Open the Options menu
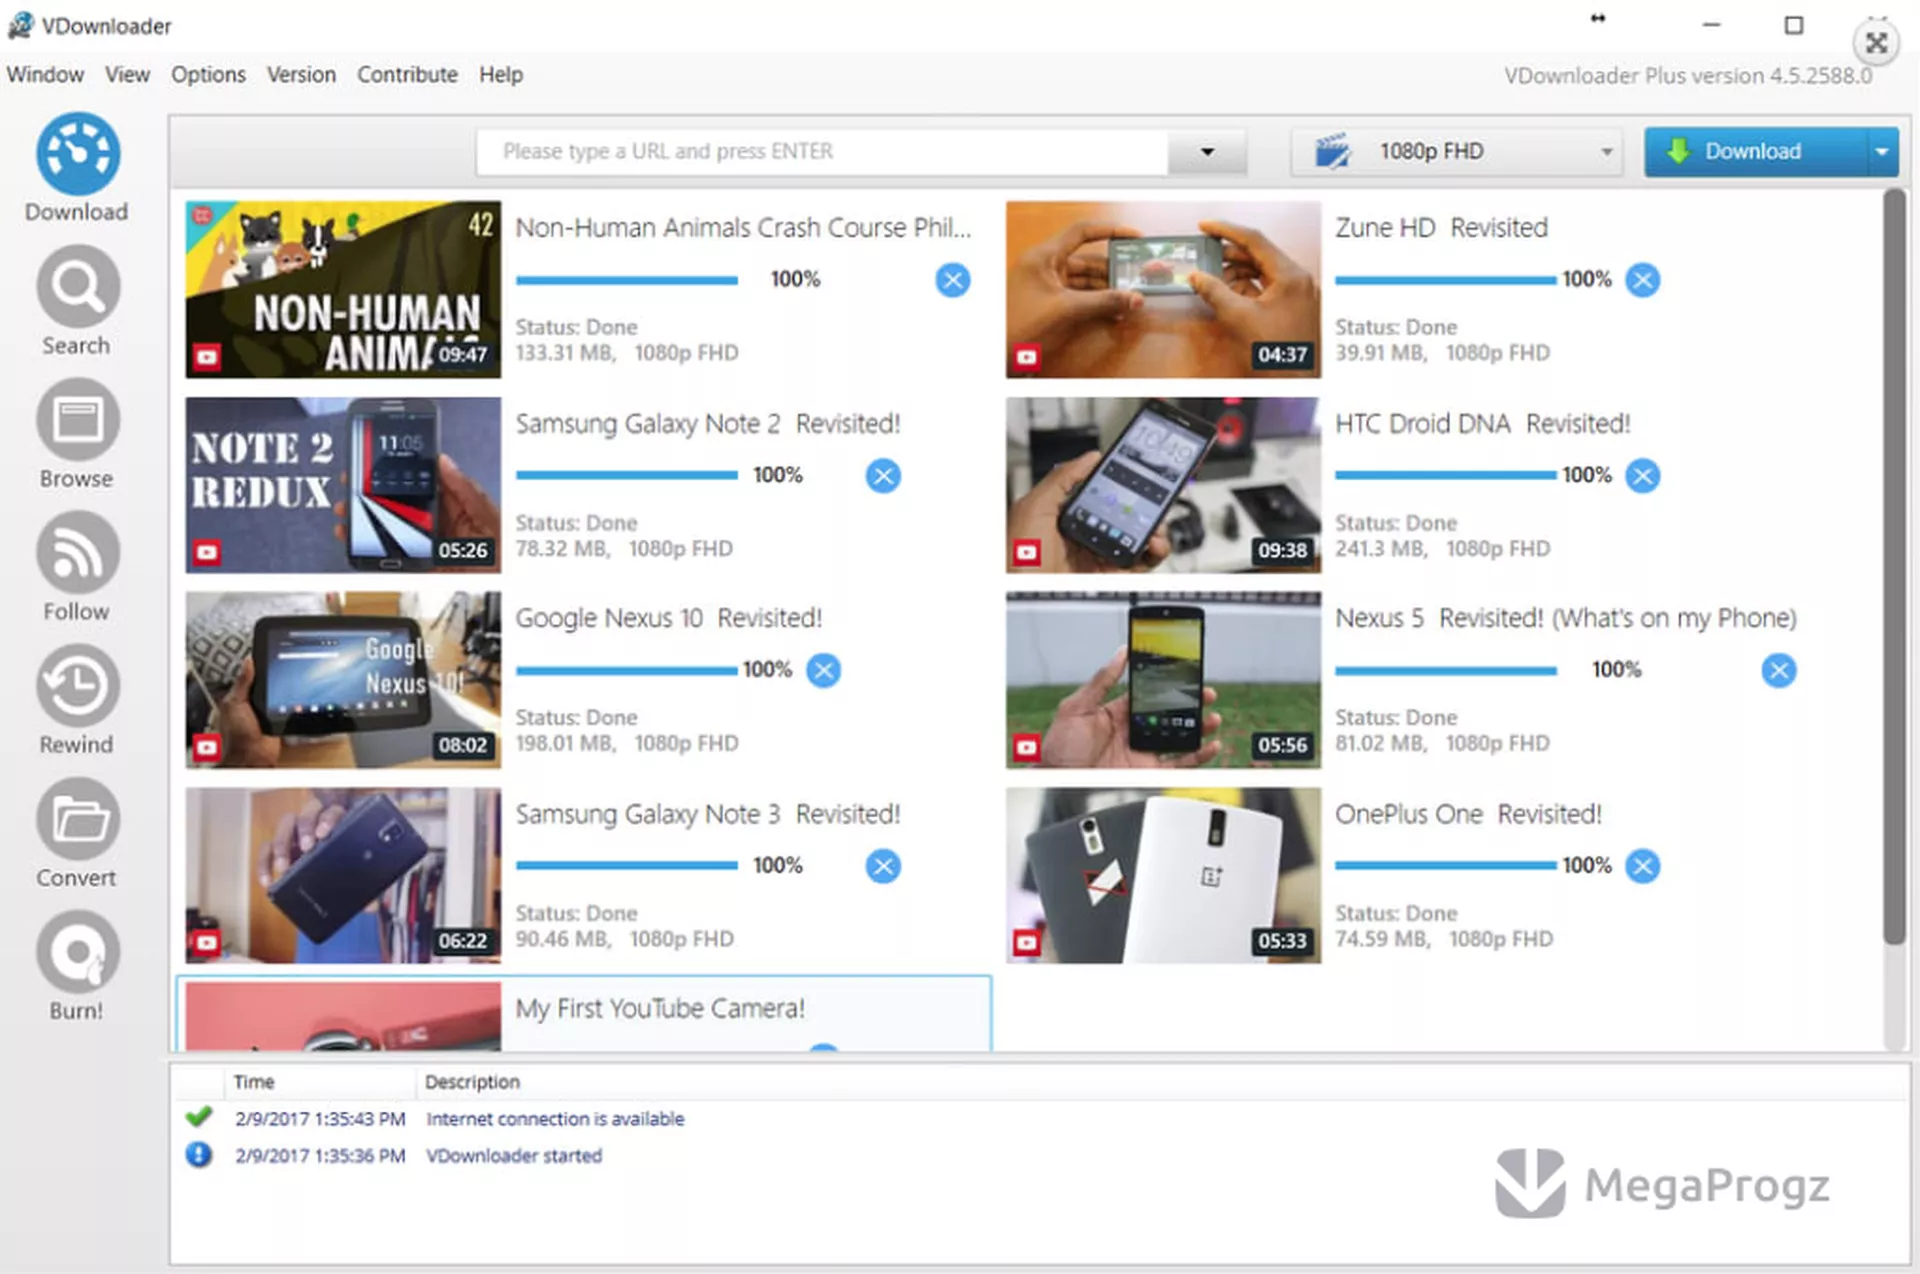This screenshot has width=1920, height=1274. tap(208, 75)
